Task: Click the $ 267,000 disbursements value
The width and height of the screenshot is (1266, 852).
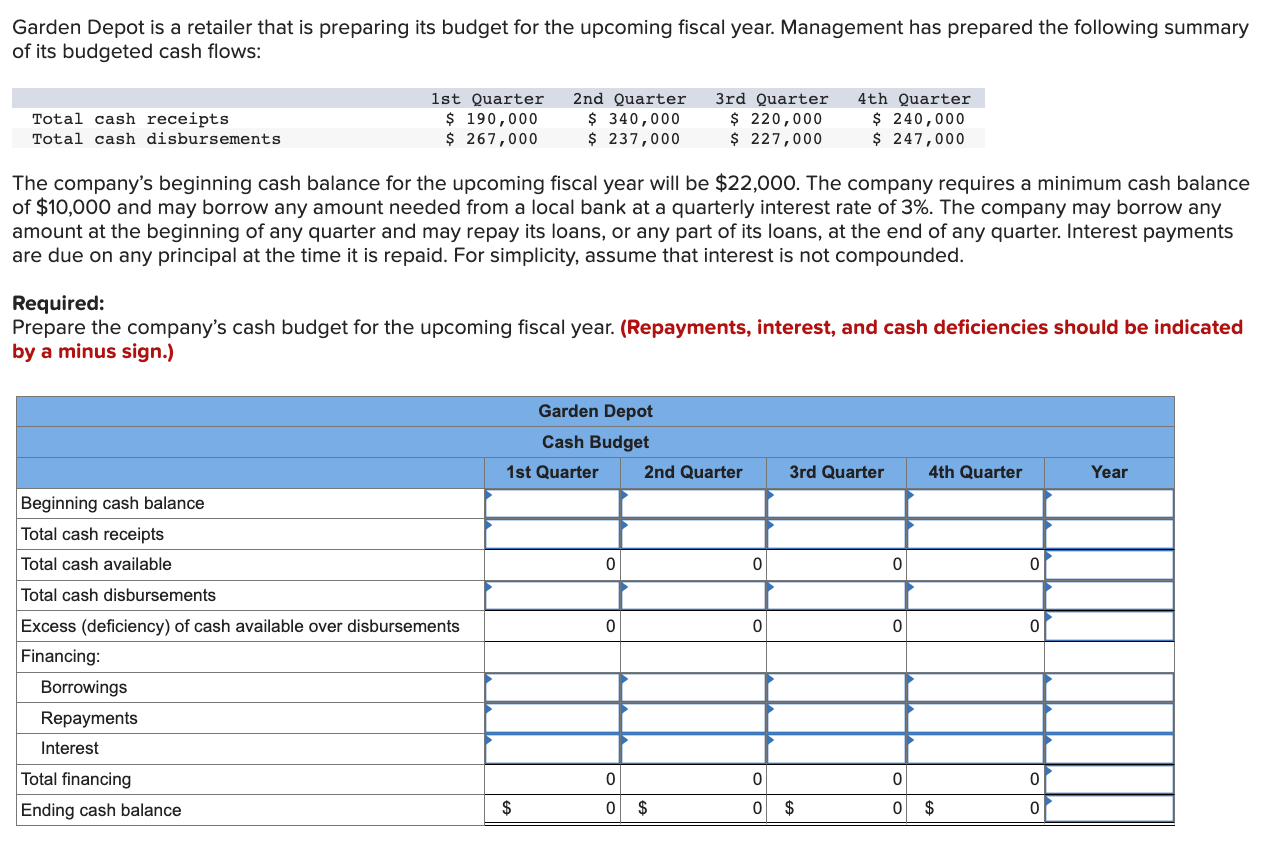Action: coord(491,139)
